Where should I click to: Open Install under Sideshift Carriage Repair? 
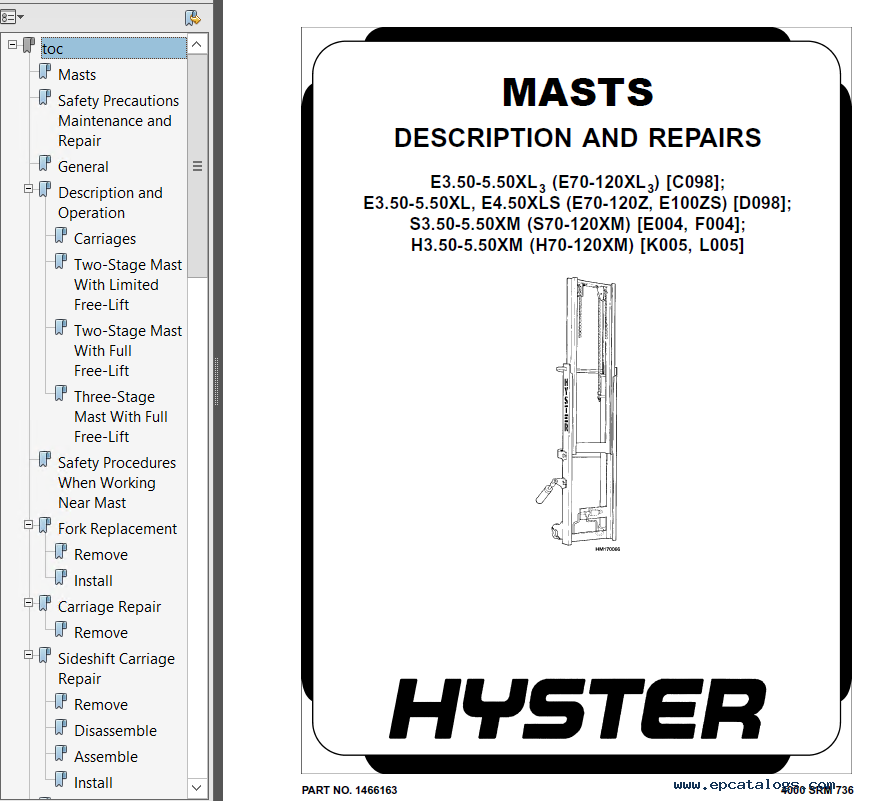93,783
